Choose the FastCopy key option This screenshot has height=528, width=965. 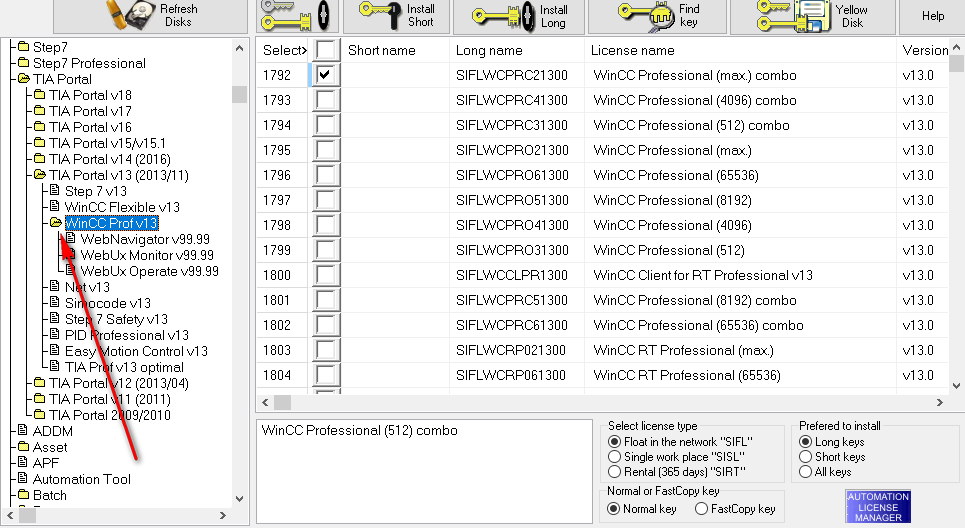tap(701, 509)
